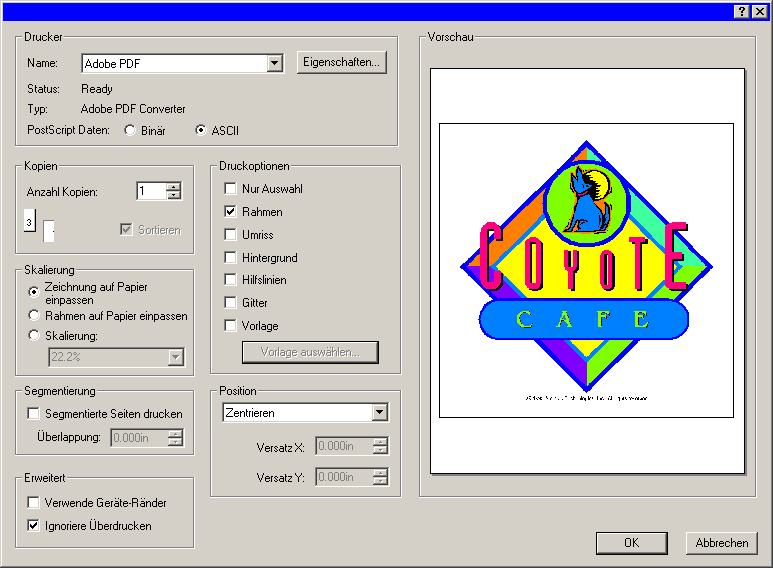Viewport: 773px width, 568px height.
Task: Open the printer Name dropdown
Action: 275,63
